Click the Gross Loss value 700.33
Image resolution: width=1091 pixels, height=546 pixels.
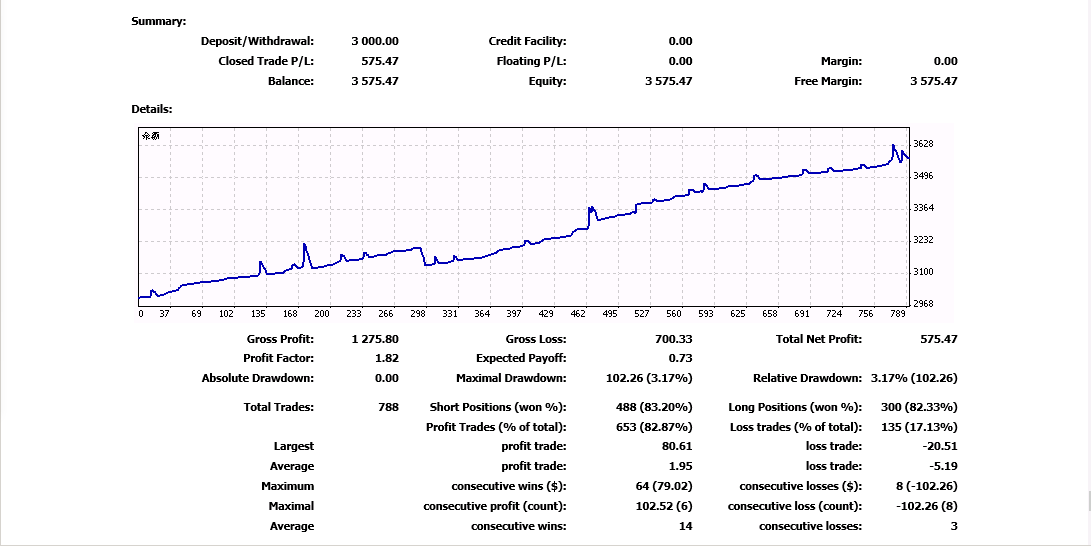[674, 339]
